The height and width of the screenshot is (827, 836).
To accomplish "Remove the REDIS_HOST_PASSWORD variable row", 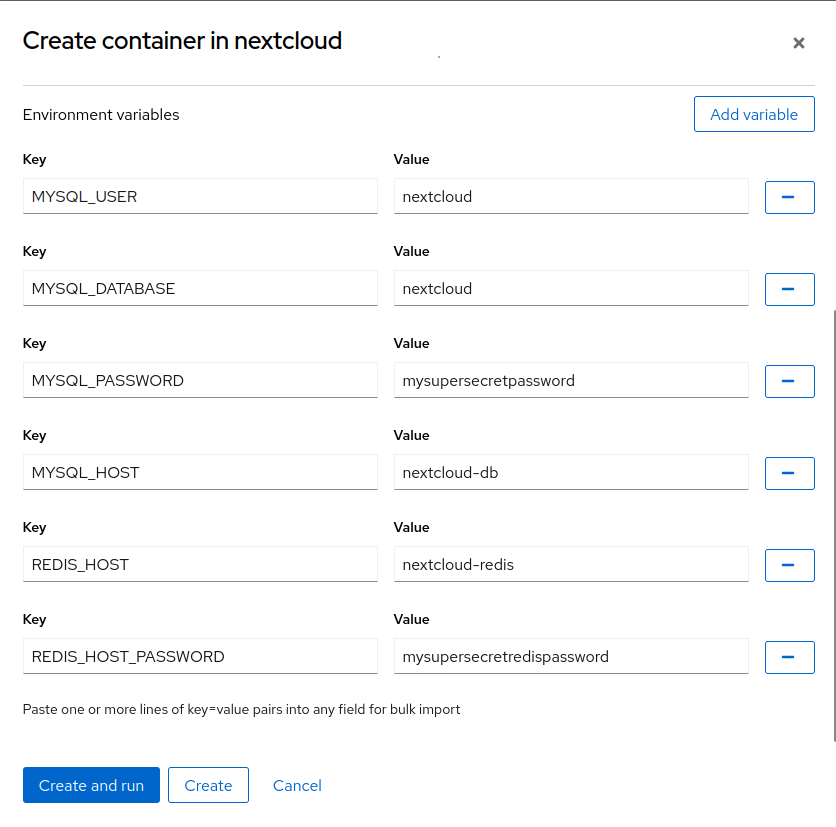I will coord(789,657).
